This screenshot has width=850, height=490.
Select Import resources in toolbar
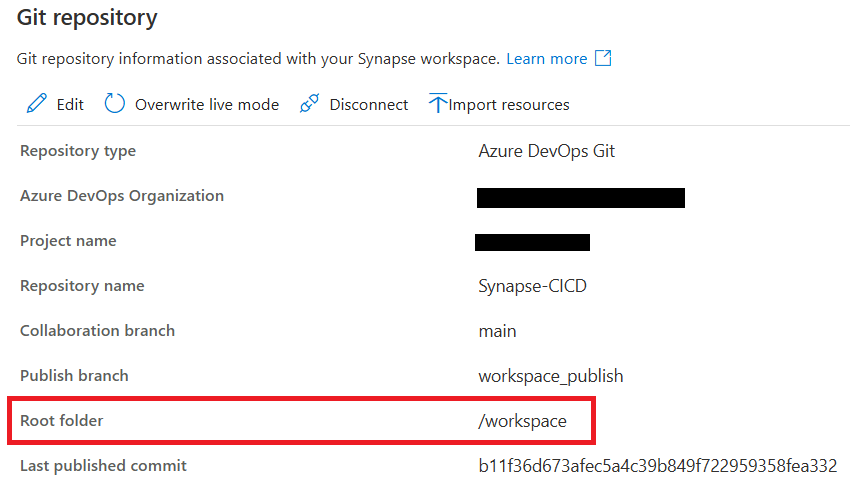(509, 105)
